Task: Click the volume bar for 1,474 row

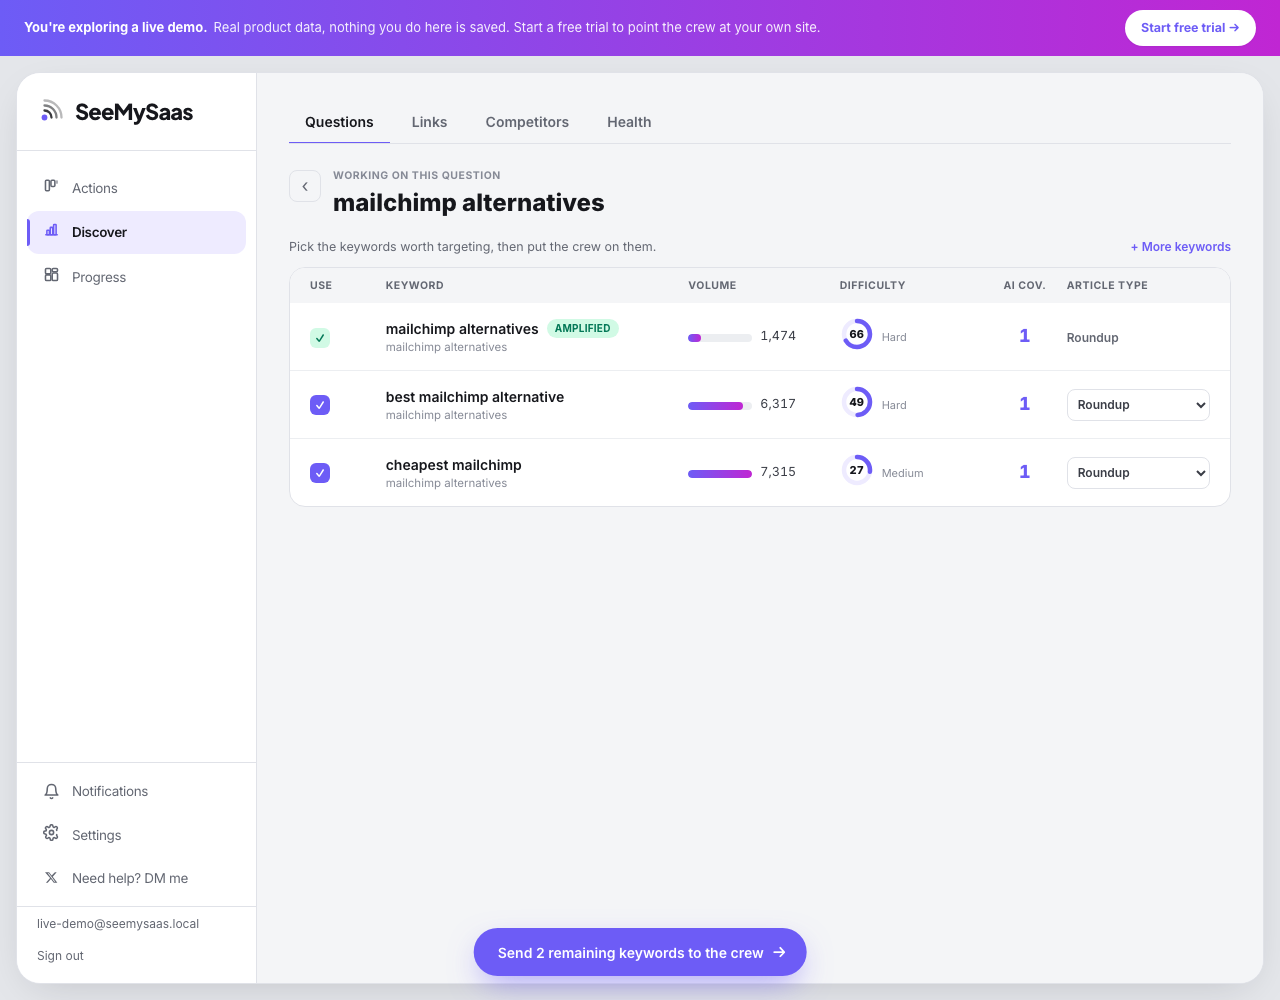Action: [x=720, y=338]
